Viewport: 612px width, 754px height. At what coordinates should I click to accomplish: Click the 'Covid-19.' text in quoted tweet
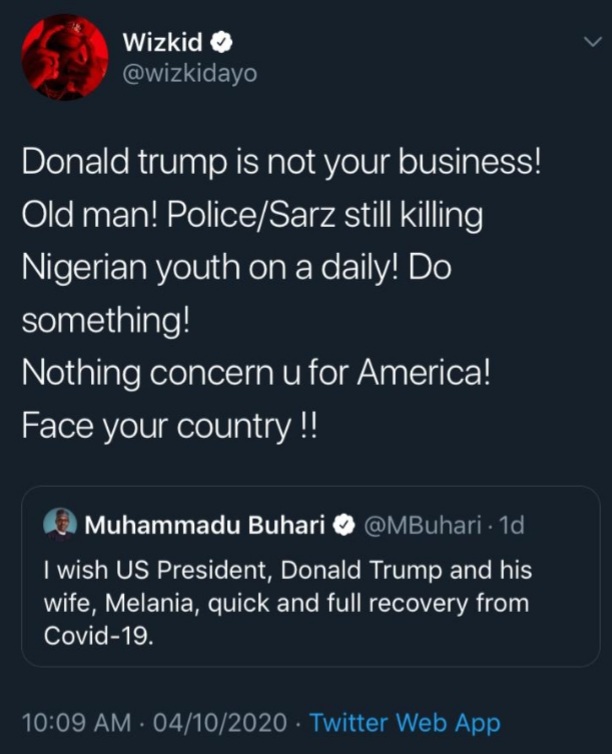point(98,637)
